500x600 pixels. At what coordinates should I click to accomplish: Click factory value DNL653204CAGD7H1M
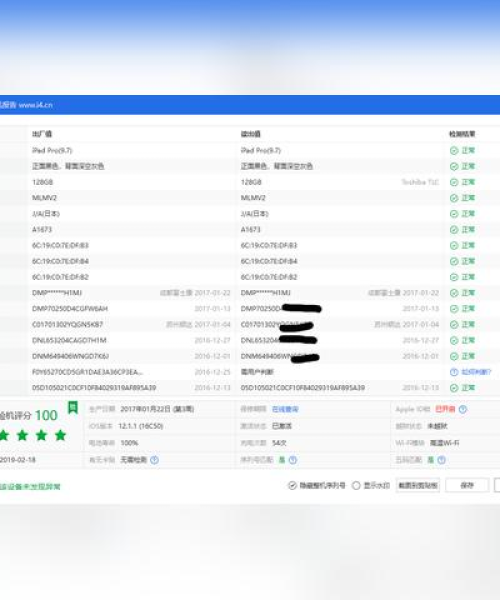point(69,341)
